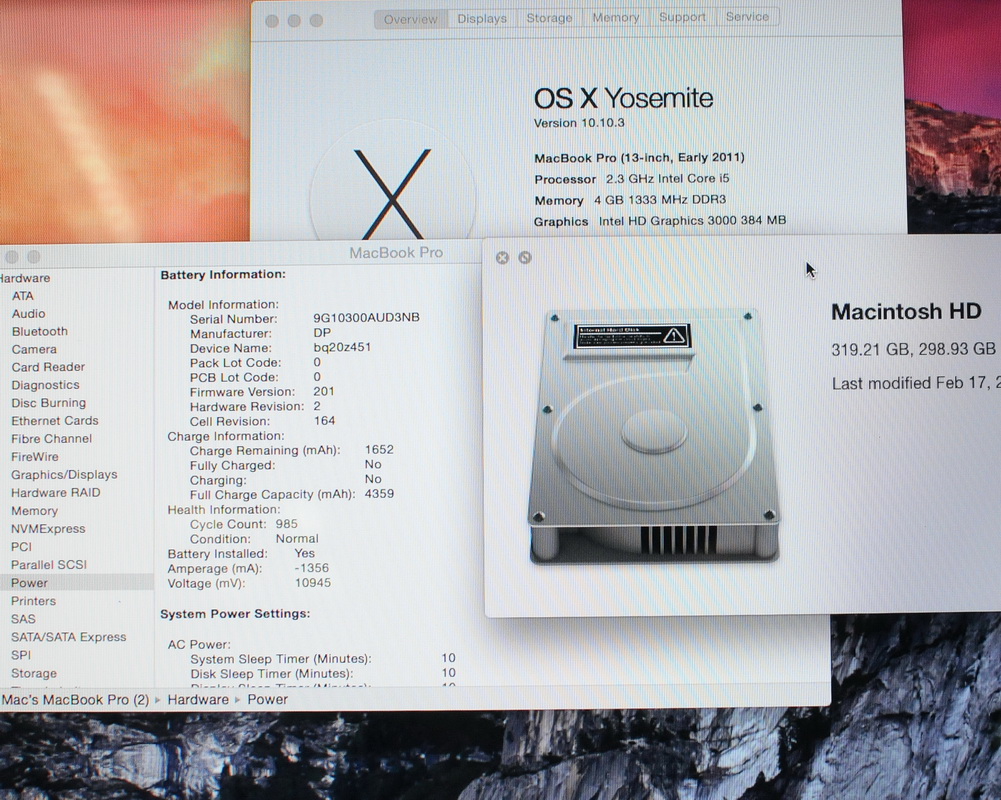
Task: Select PCI in the sidebar
Action: click(x=21, y=547)
